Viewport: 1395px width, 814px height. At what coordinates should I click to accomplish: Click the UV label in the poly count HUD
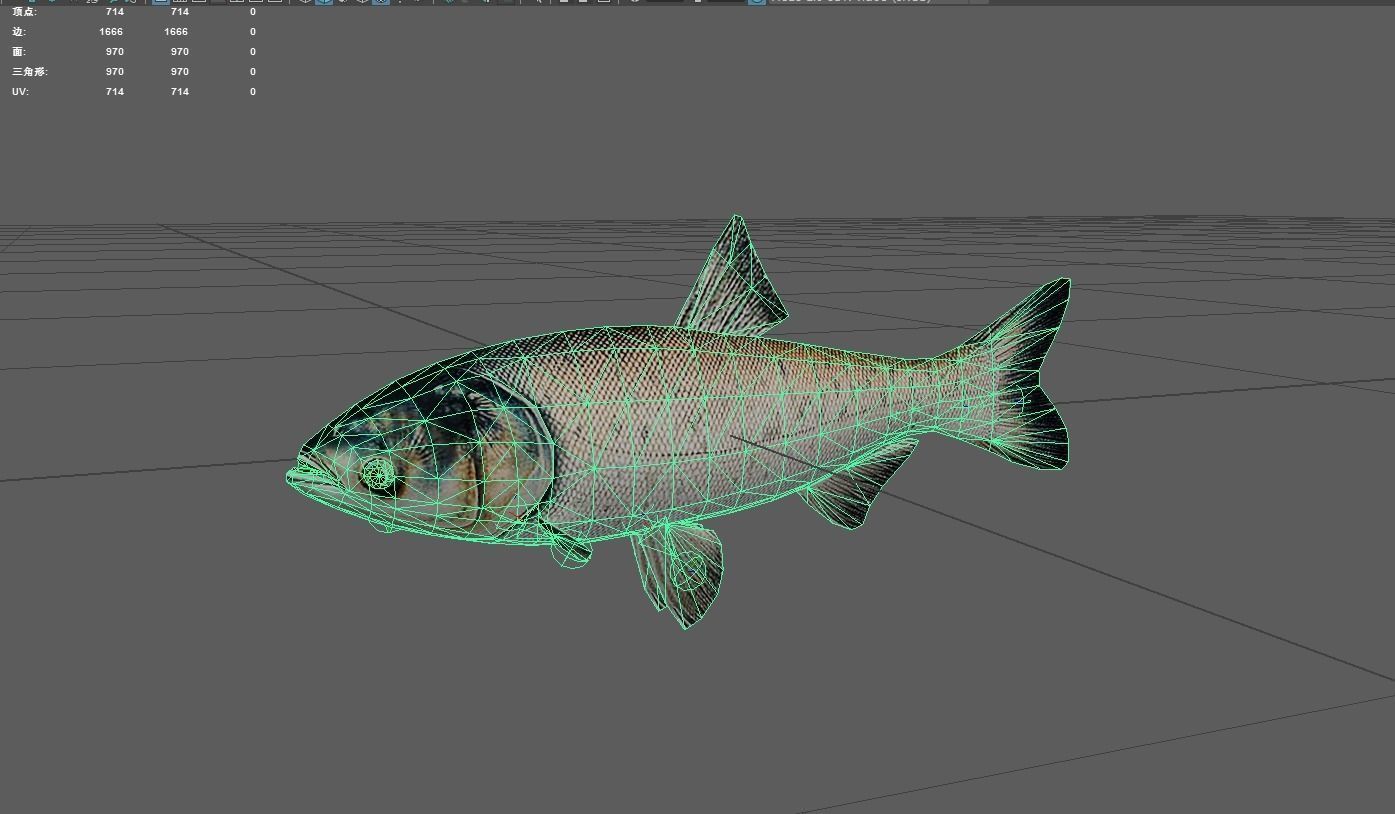20,92
